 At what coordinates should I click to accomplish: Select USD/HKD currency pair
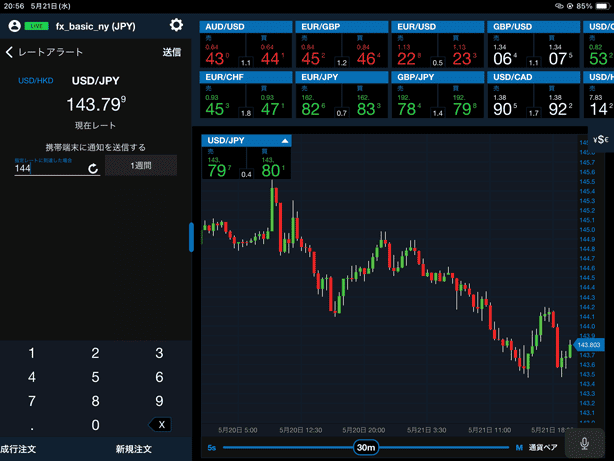[x=36, y=81]
